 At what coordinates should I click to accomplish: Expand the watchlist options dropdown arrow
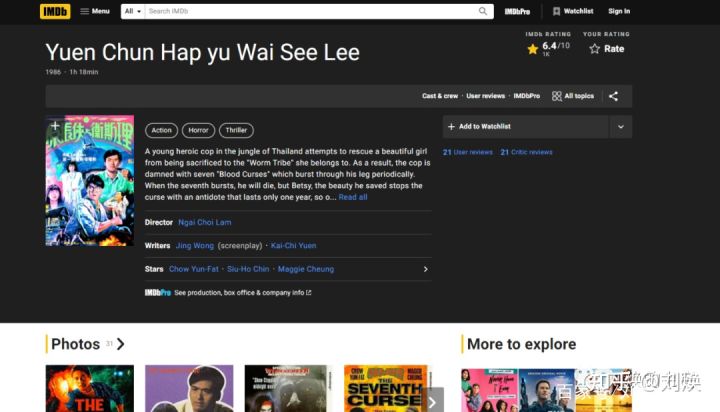(x=621, y=127)
